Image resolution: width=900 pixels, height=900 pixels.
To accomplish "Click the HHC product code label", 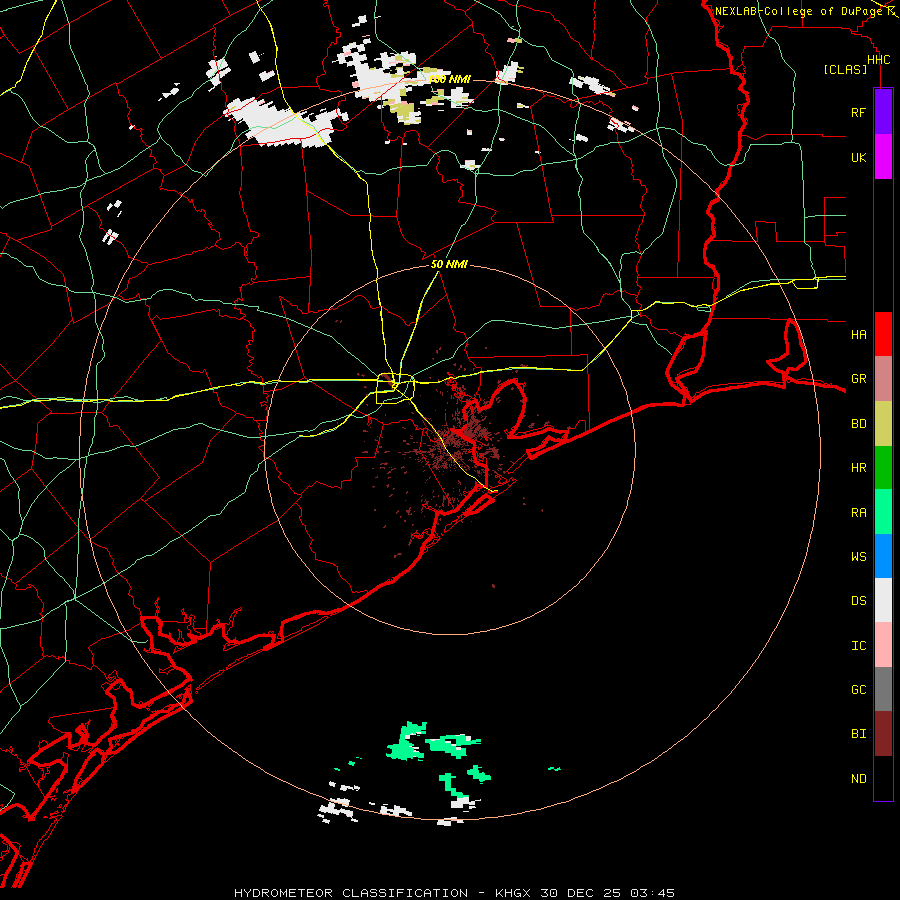I will point(878,60).
